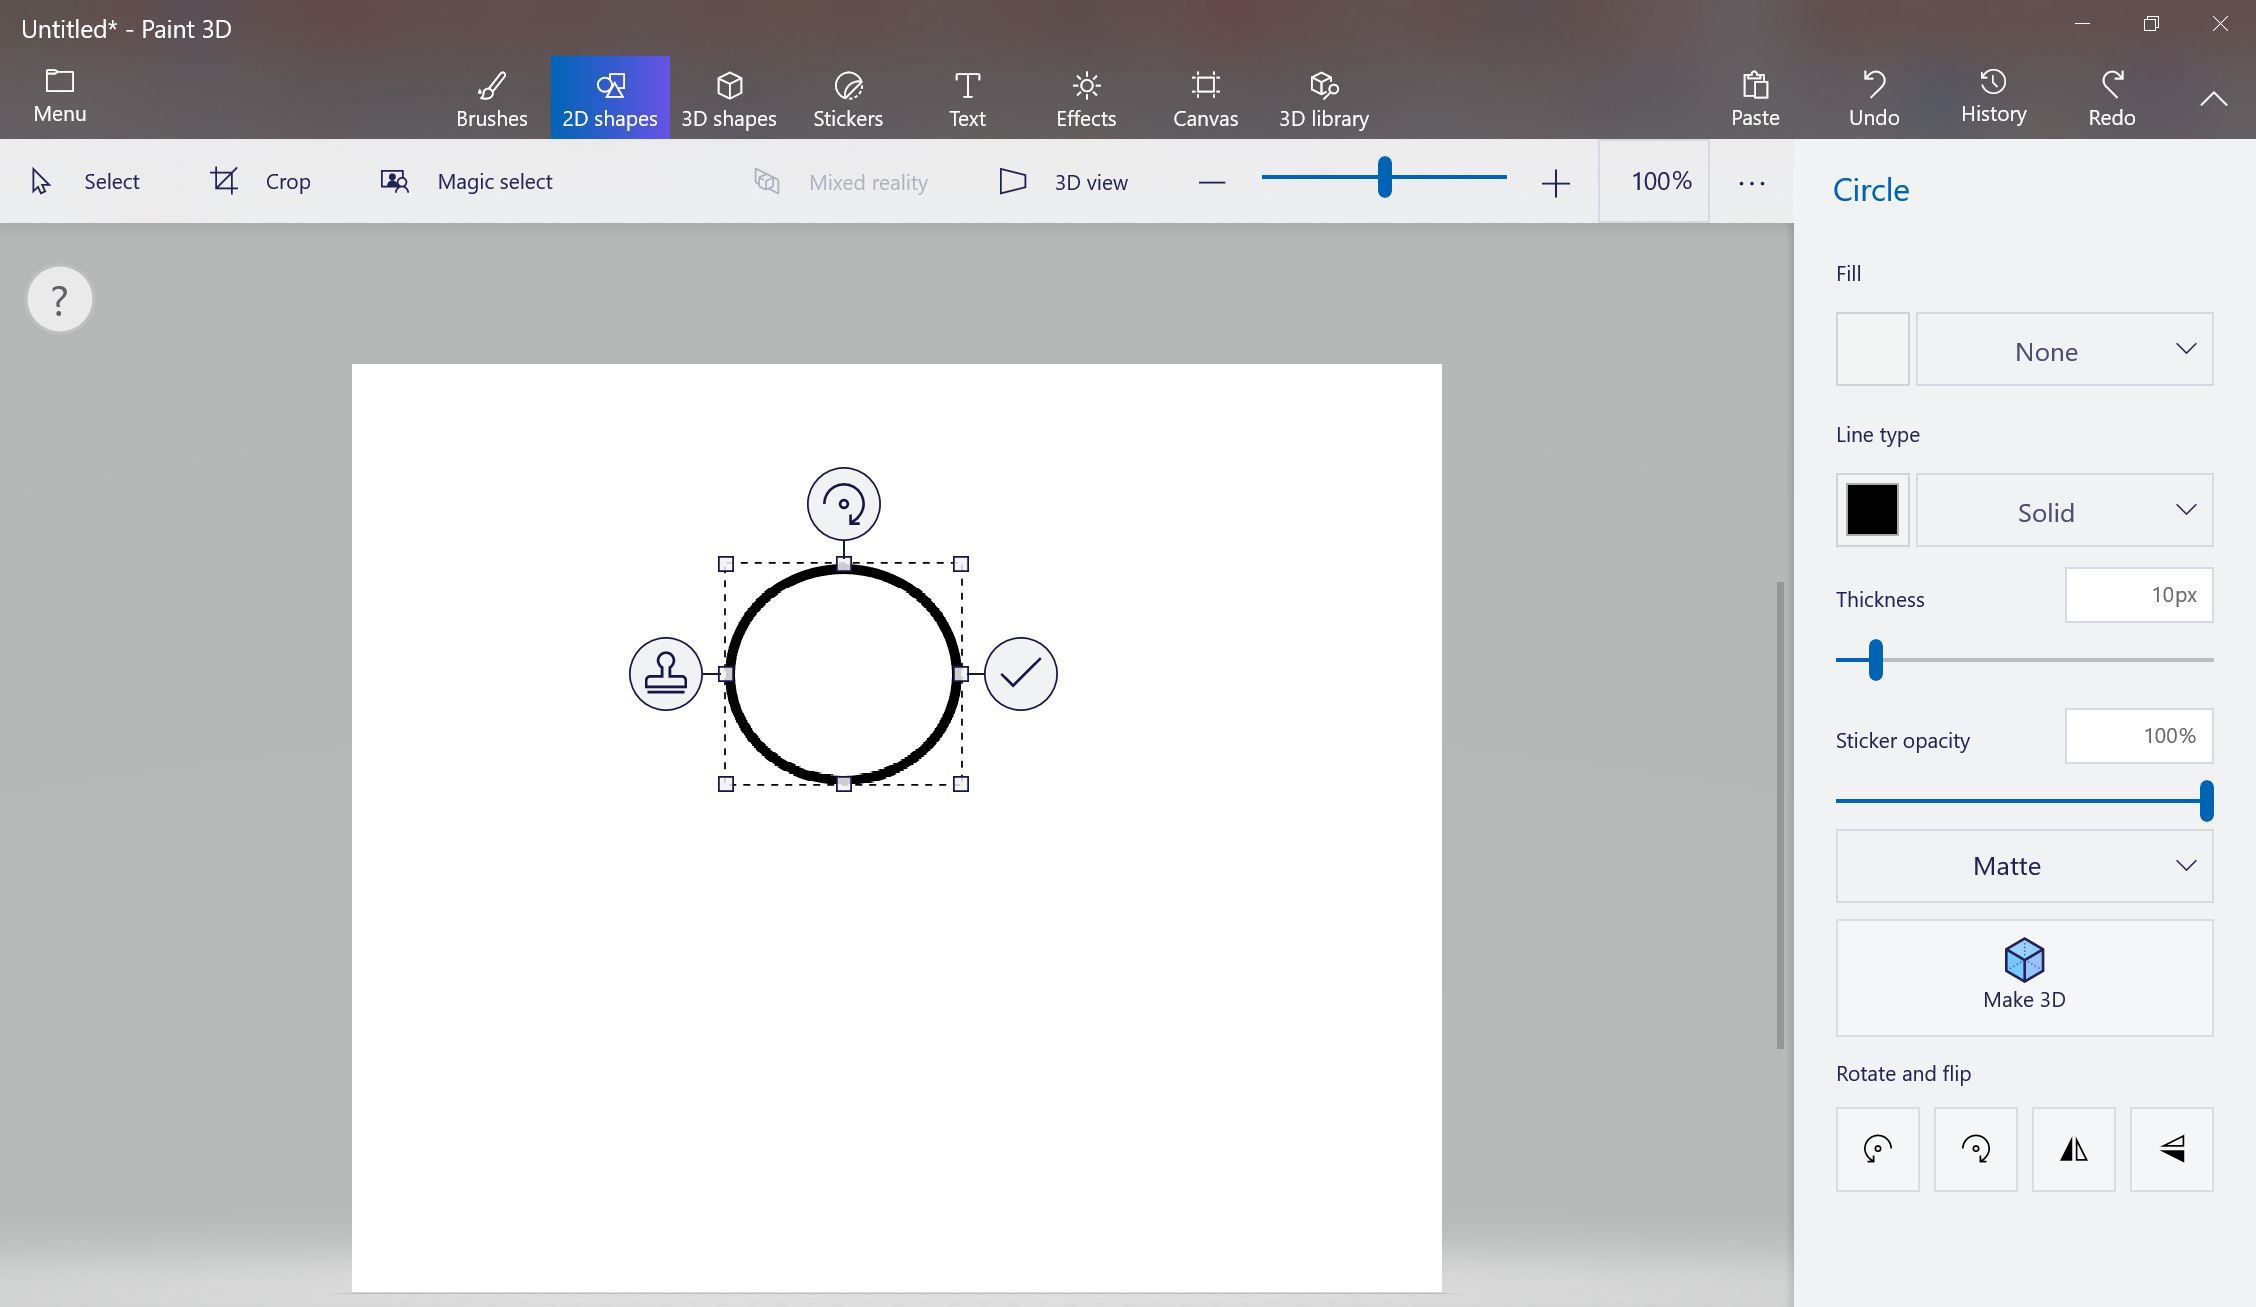Screen dimensions: 2256x1307
Task: Confirm the circle with the checkmark
Action: (1021, 674)
